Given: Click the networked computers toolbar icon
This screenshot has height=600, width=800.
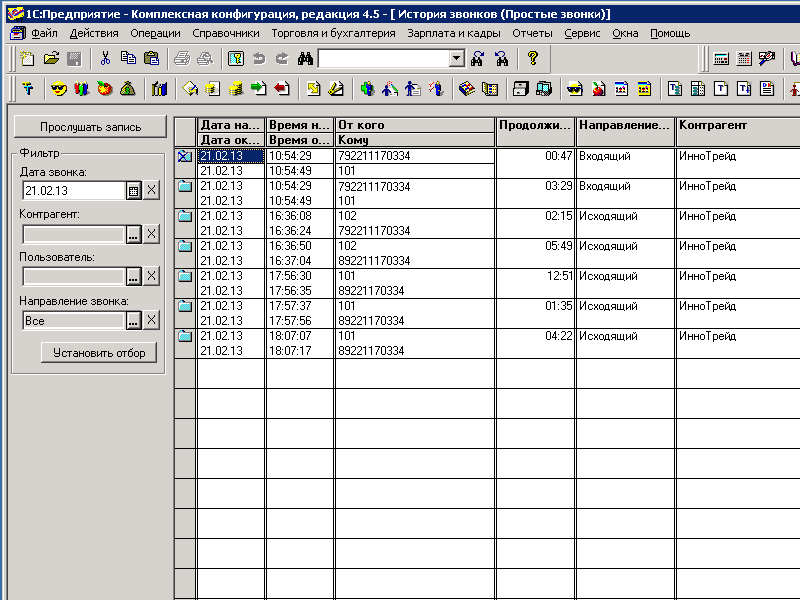Looking at the screenshot, I should (544, 89).
